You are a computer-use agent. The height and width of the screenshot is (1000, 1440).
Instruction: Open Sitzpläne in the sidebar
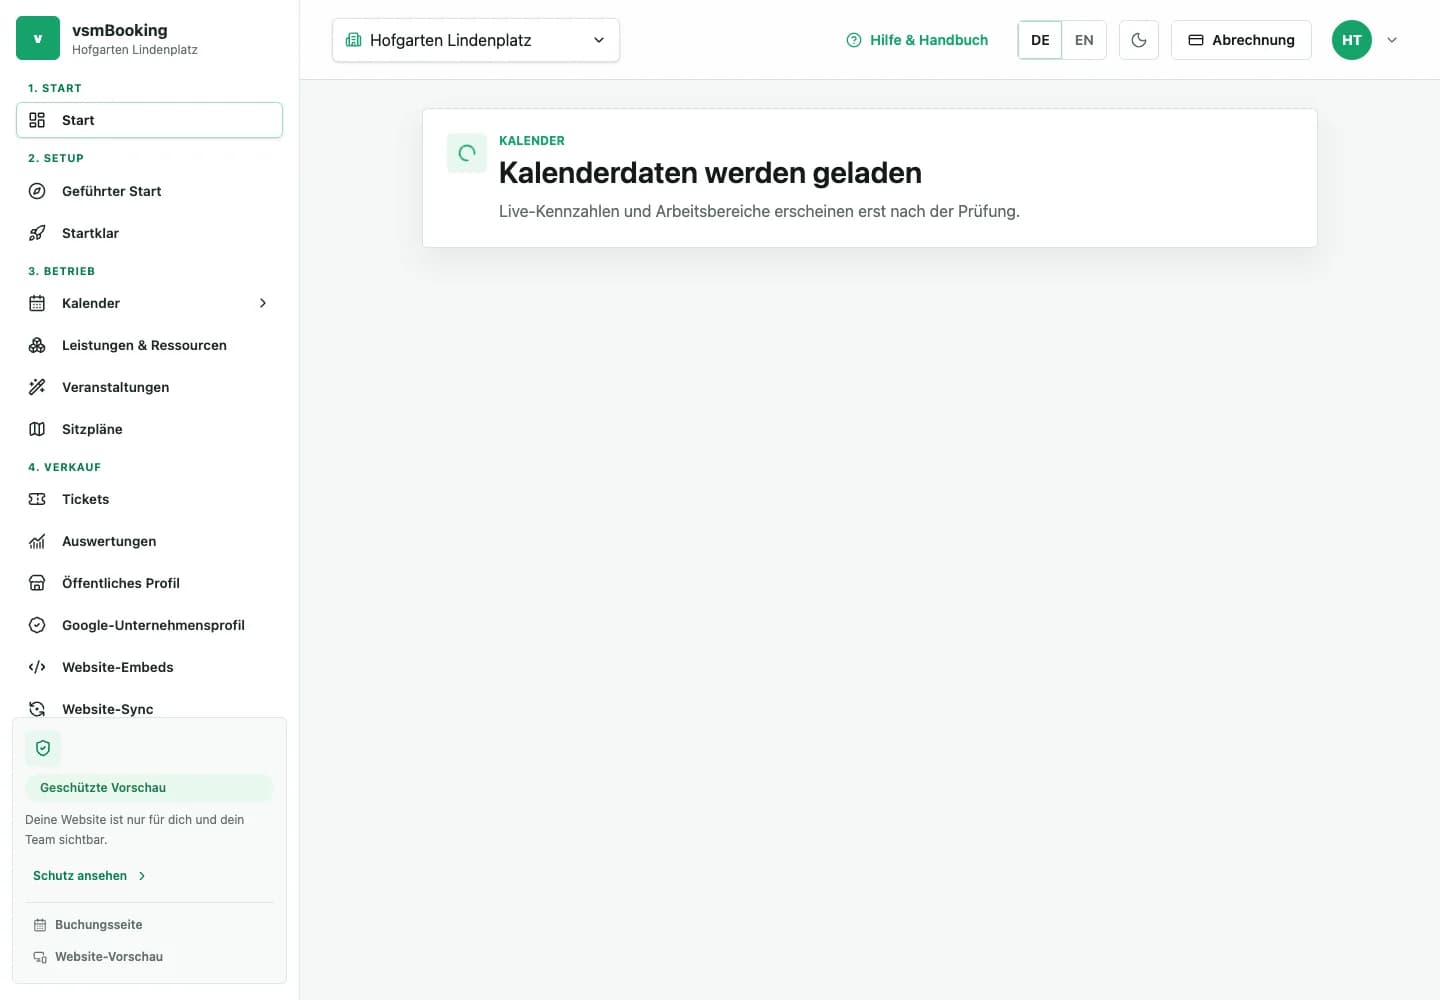point(149,429)
